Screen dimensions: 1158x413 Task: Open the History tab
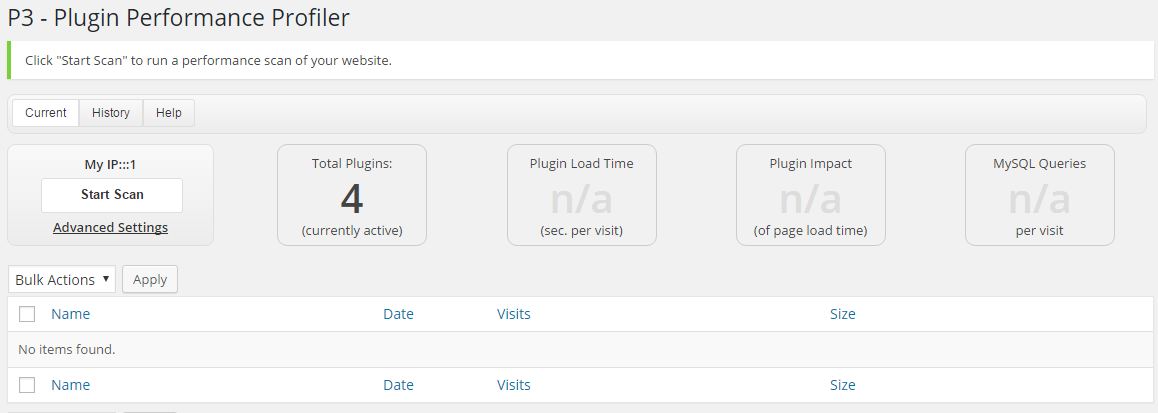[x=111, y=113]
